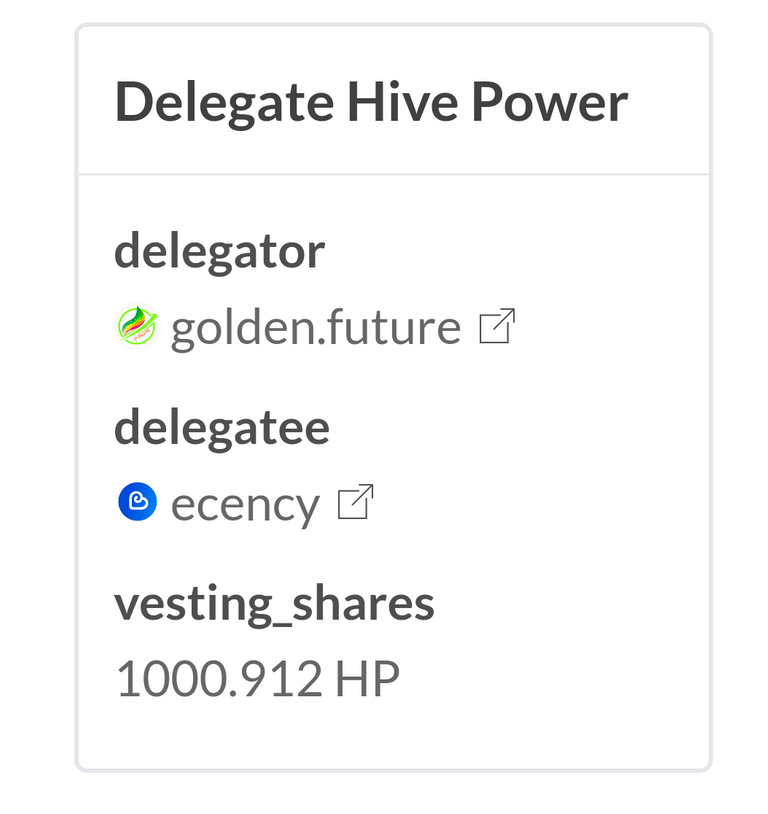This screenshot has height=814, width=768.
Task: Open ecency external link icon
Action: 356,501
